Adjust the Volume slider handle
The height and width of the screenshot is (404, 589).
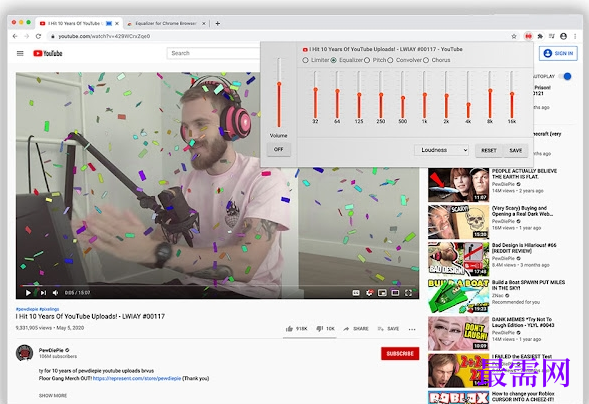[x=279, y=84]
